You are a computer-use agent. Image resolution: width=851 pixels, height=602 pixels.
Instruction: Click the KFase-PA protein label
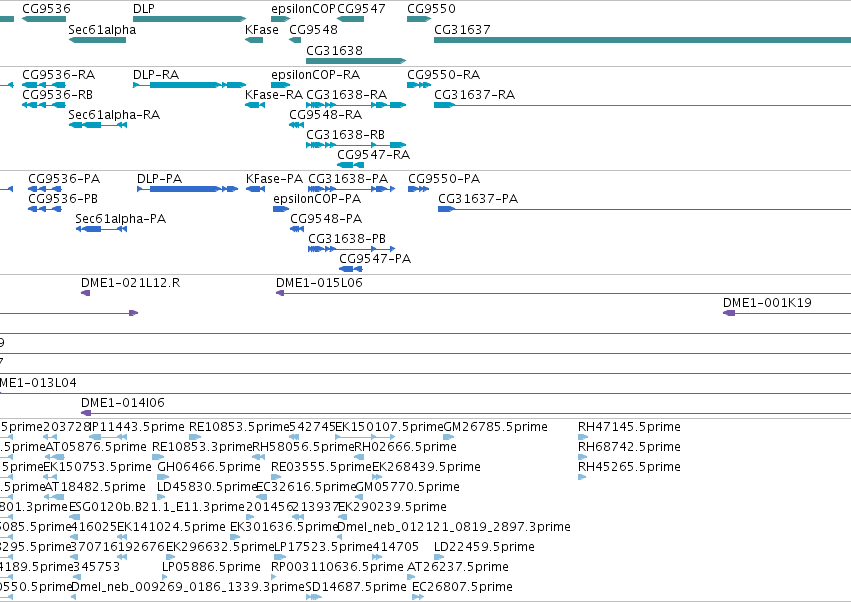(x=275, y=179)
